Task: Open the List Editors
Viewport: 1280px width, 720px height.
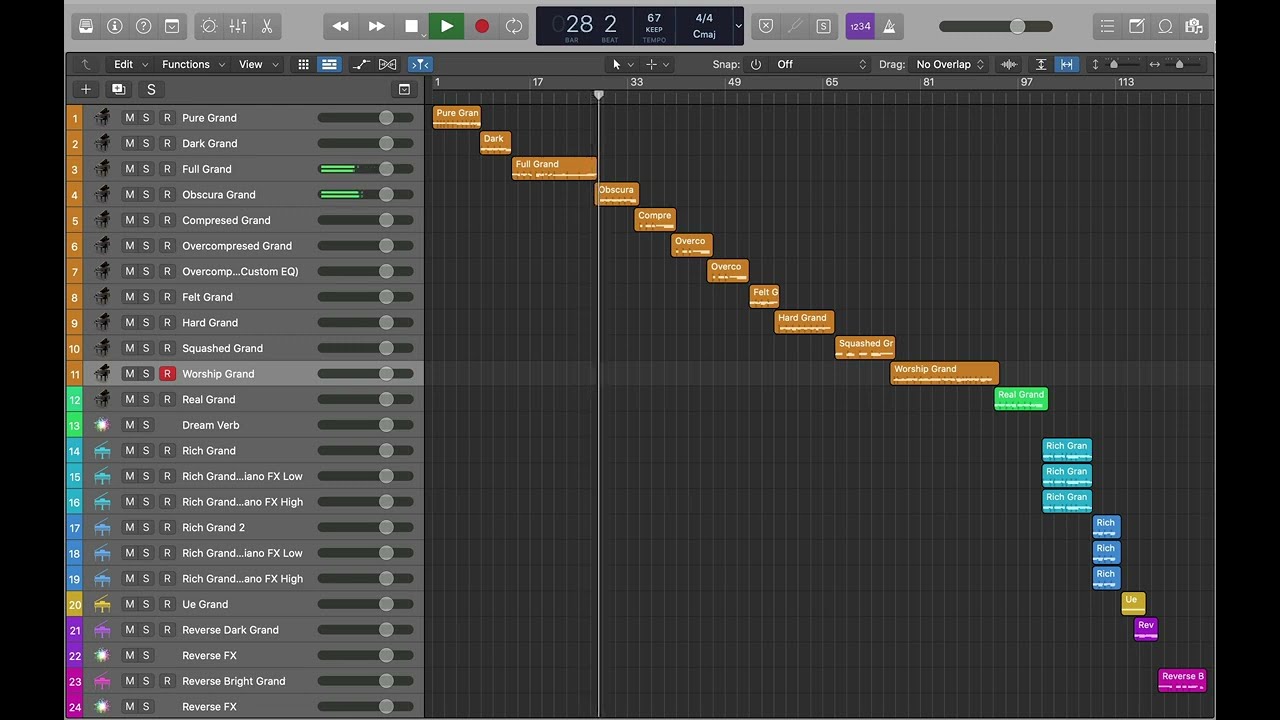Action: point(1107,26)
